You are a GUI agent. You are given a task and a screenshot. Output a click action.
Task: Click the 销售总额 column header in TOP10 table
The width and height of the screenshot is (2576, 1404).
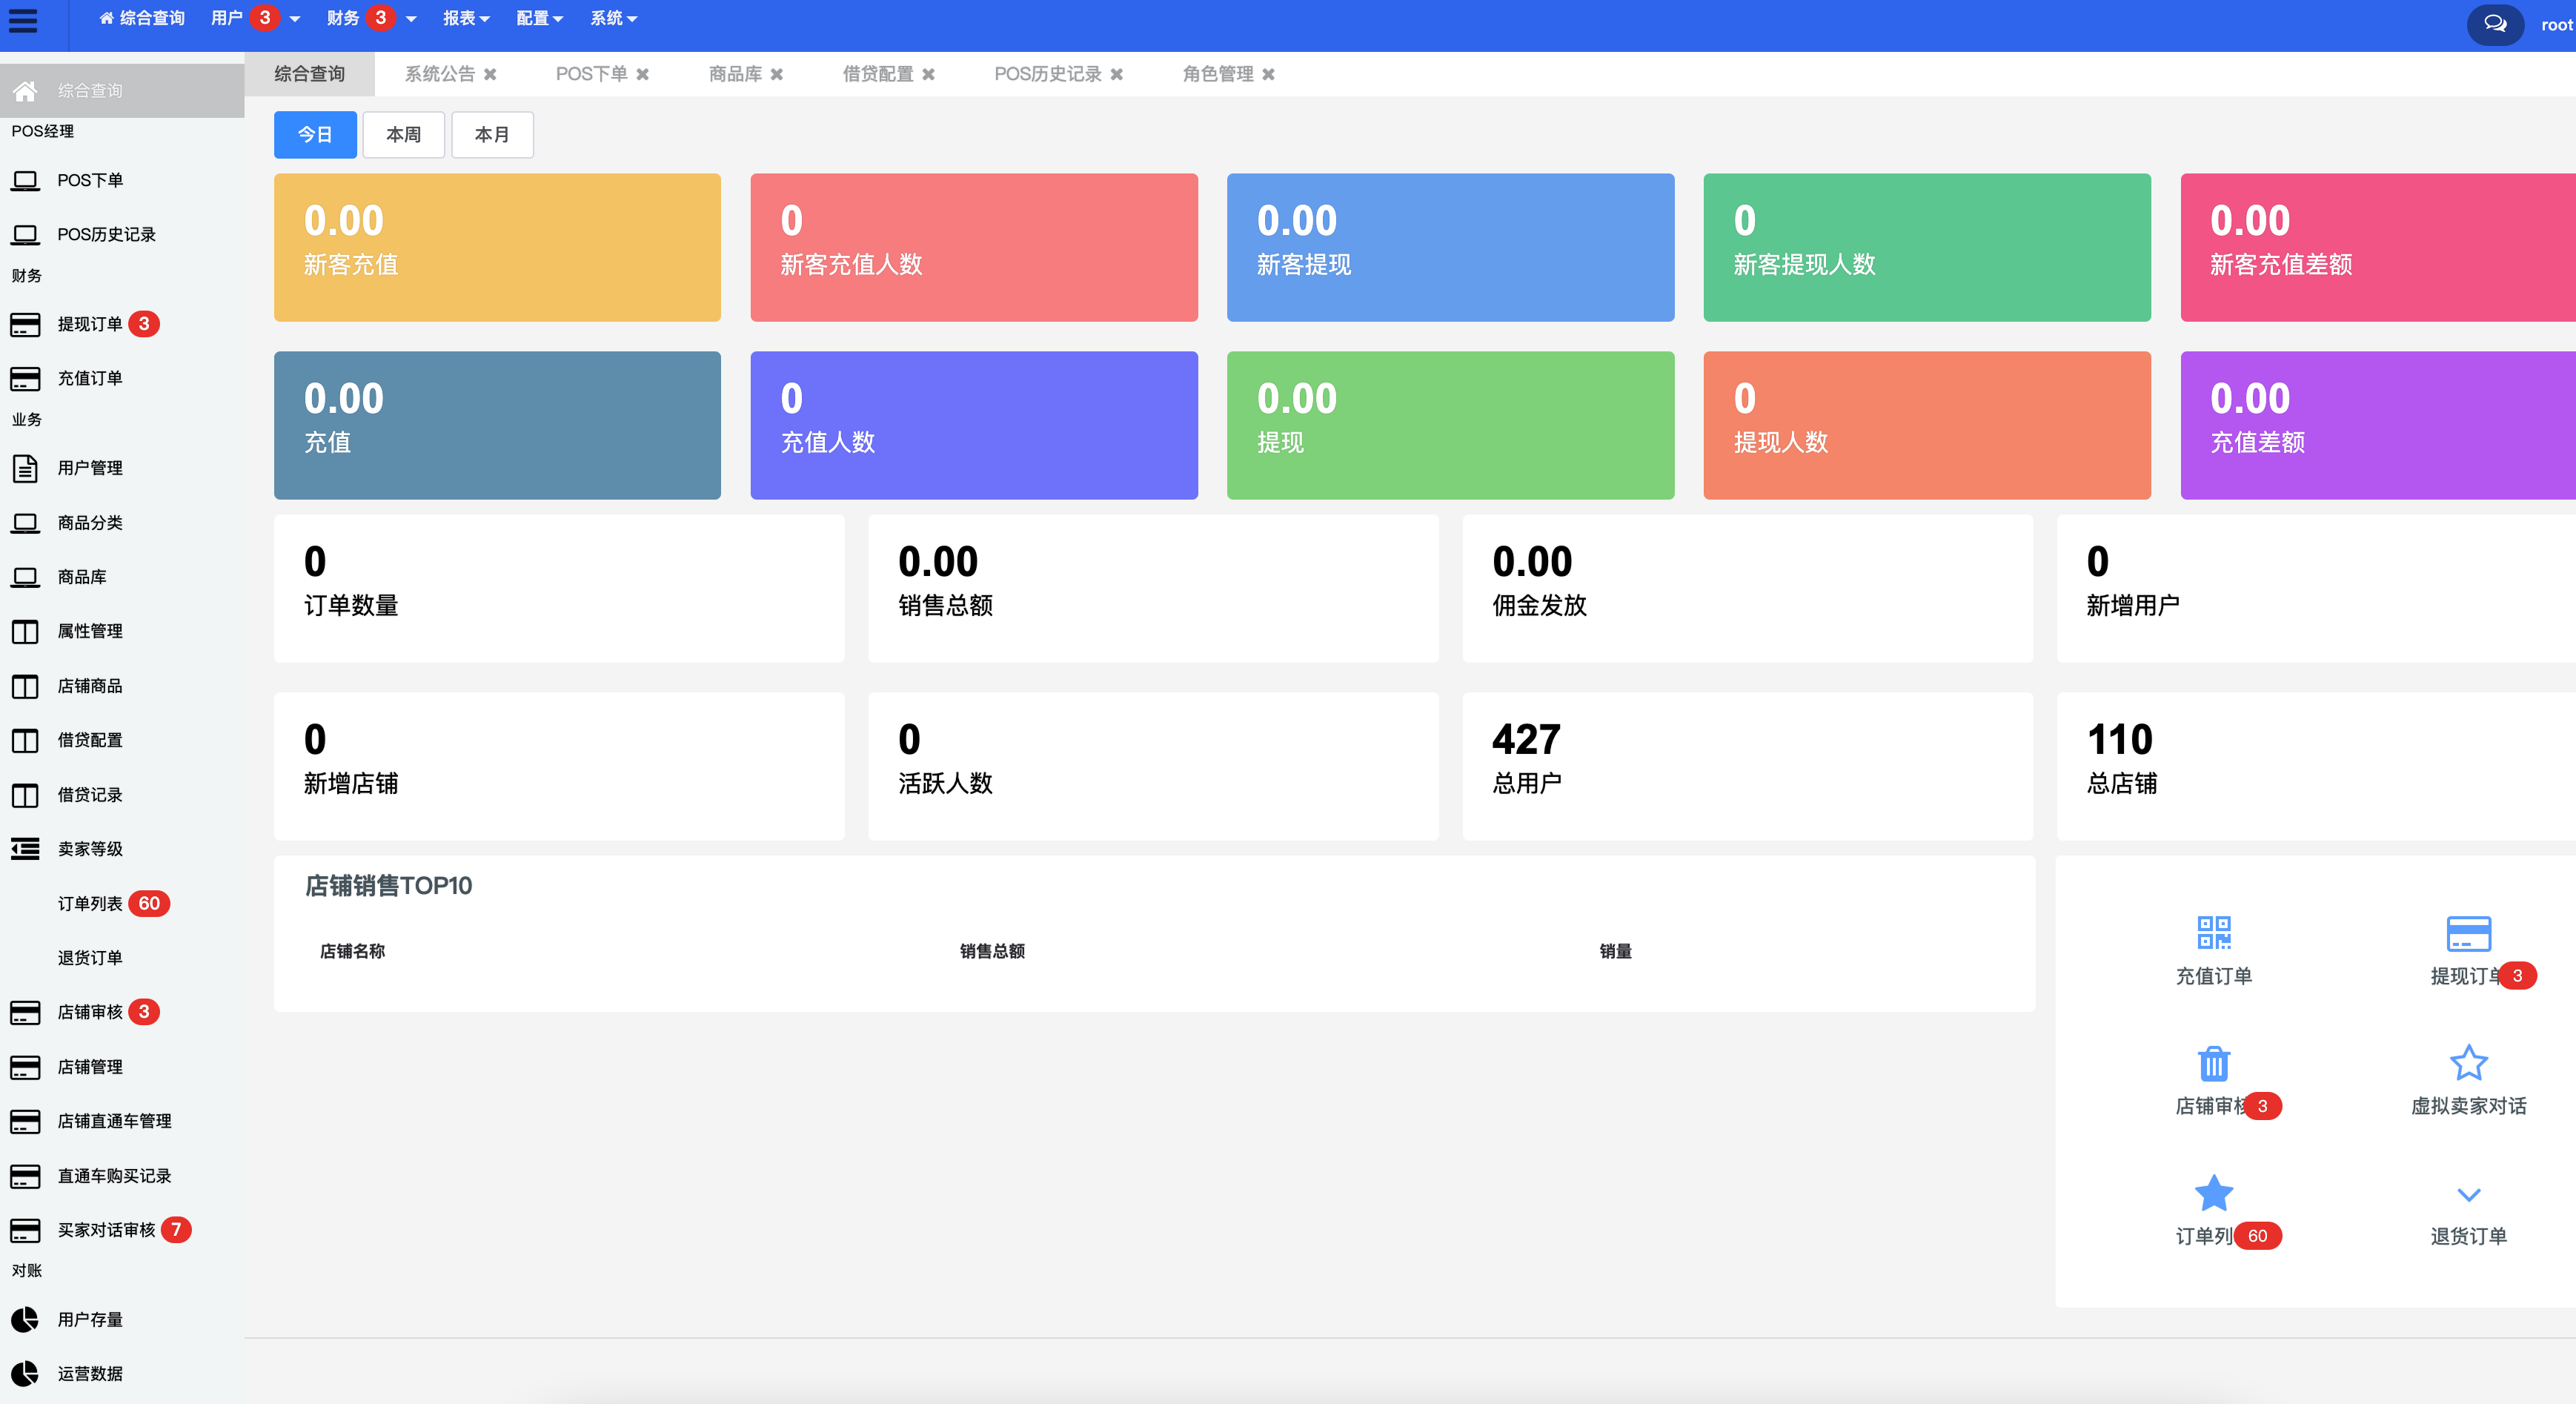pyautogui.click(x=992, y=951)
